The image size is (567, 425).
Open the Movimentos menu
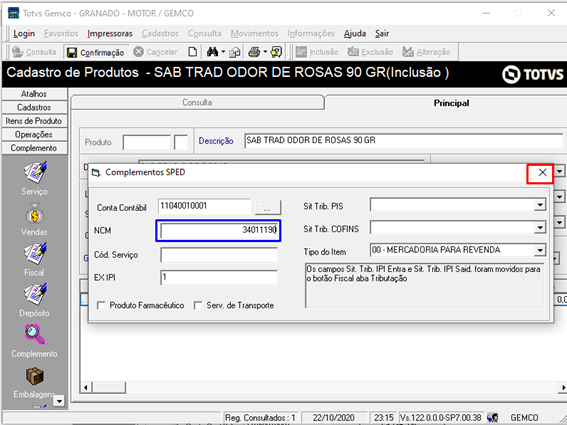click(x=255, y=34)
